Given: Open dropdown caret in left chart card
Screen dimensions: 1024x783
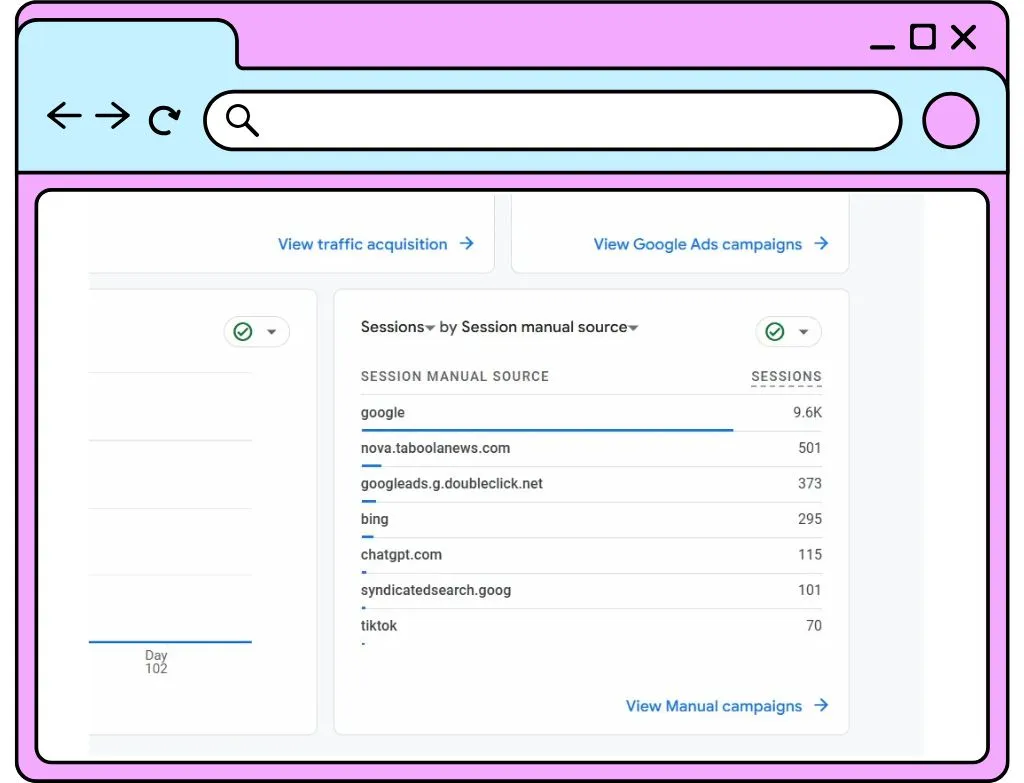Looking at the screenshot, I should [272, 332].
